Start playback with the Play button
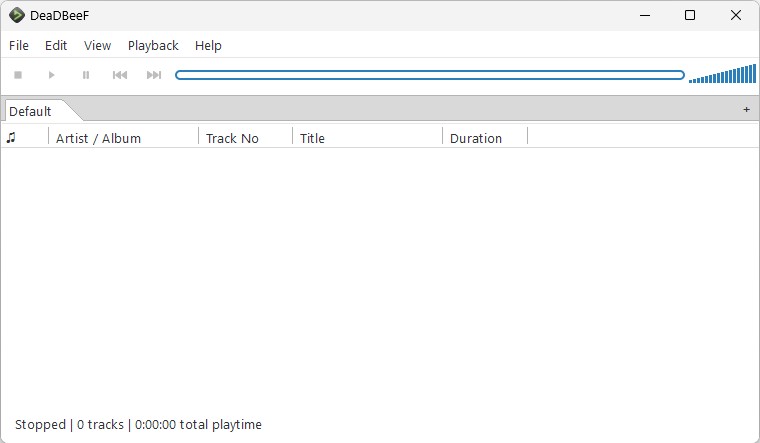The height and width of the screenshot is (443, 760). point(51,75)
